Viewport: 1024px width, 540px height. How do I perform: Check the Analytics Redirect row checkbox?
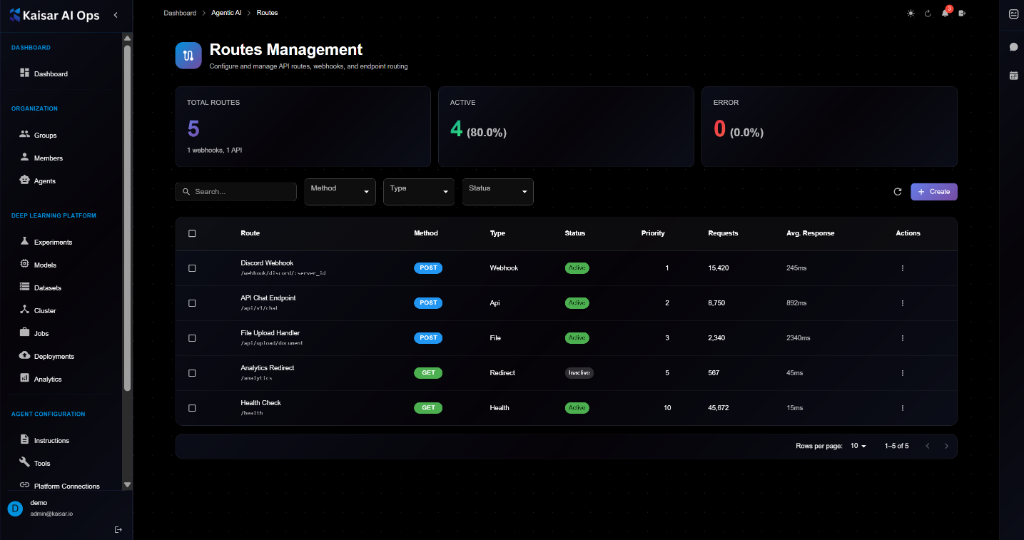tap(192, 373)
